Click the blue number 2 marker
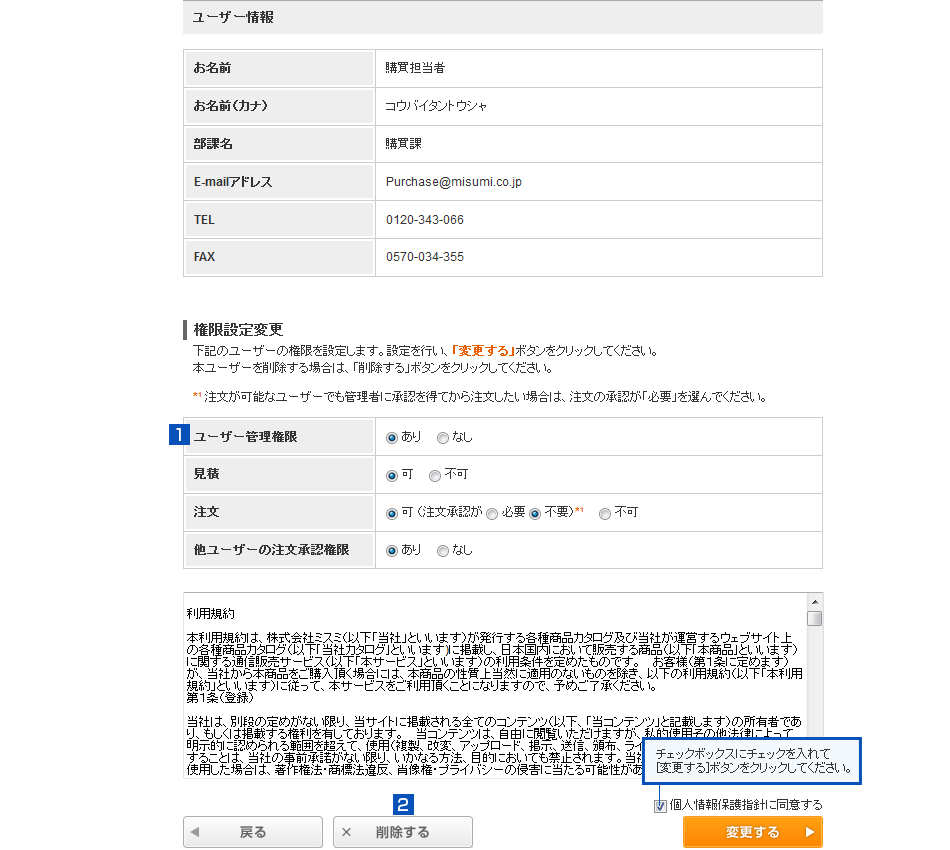The image size is (950, 850). (x=403, y=803)
